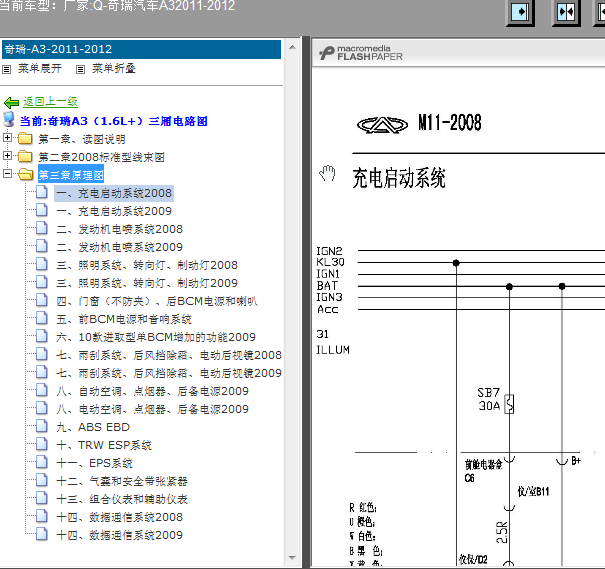This screenshot has width=605, height=569.
Task: Click 菜单展开 to expand all menus
Action: (x=40, y=69)
